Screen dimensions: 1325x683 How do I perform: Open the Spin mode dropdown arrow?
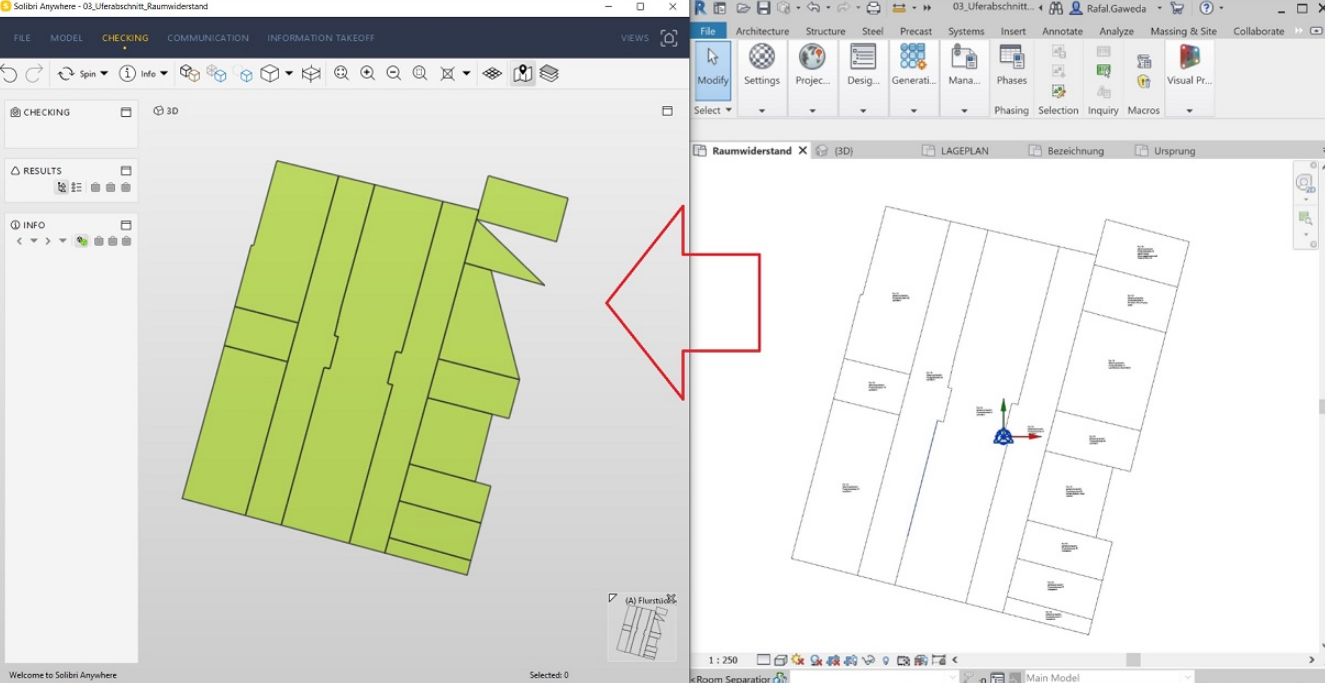click(x=104, y=73)
